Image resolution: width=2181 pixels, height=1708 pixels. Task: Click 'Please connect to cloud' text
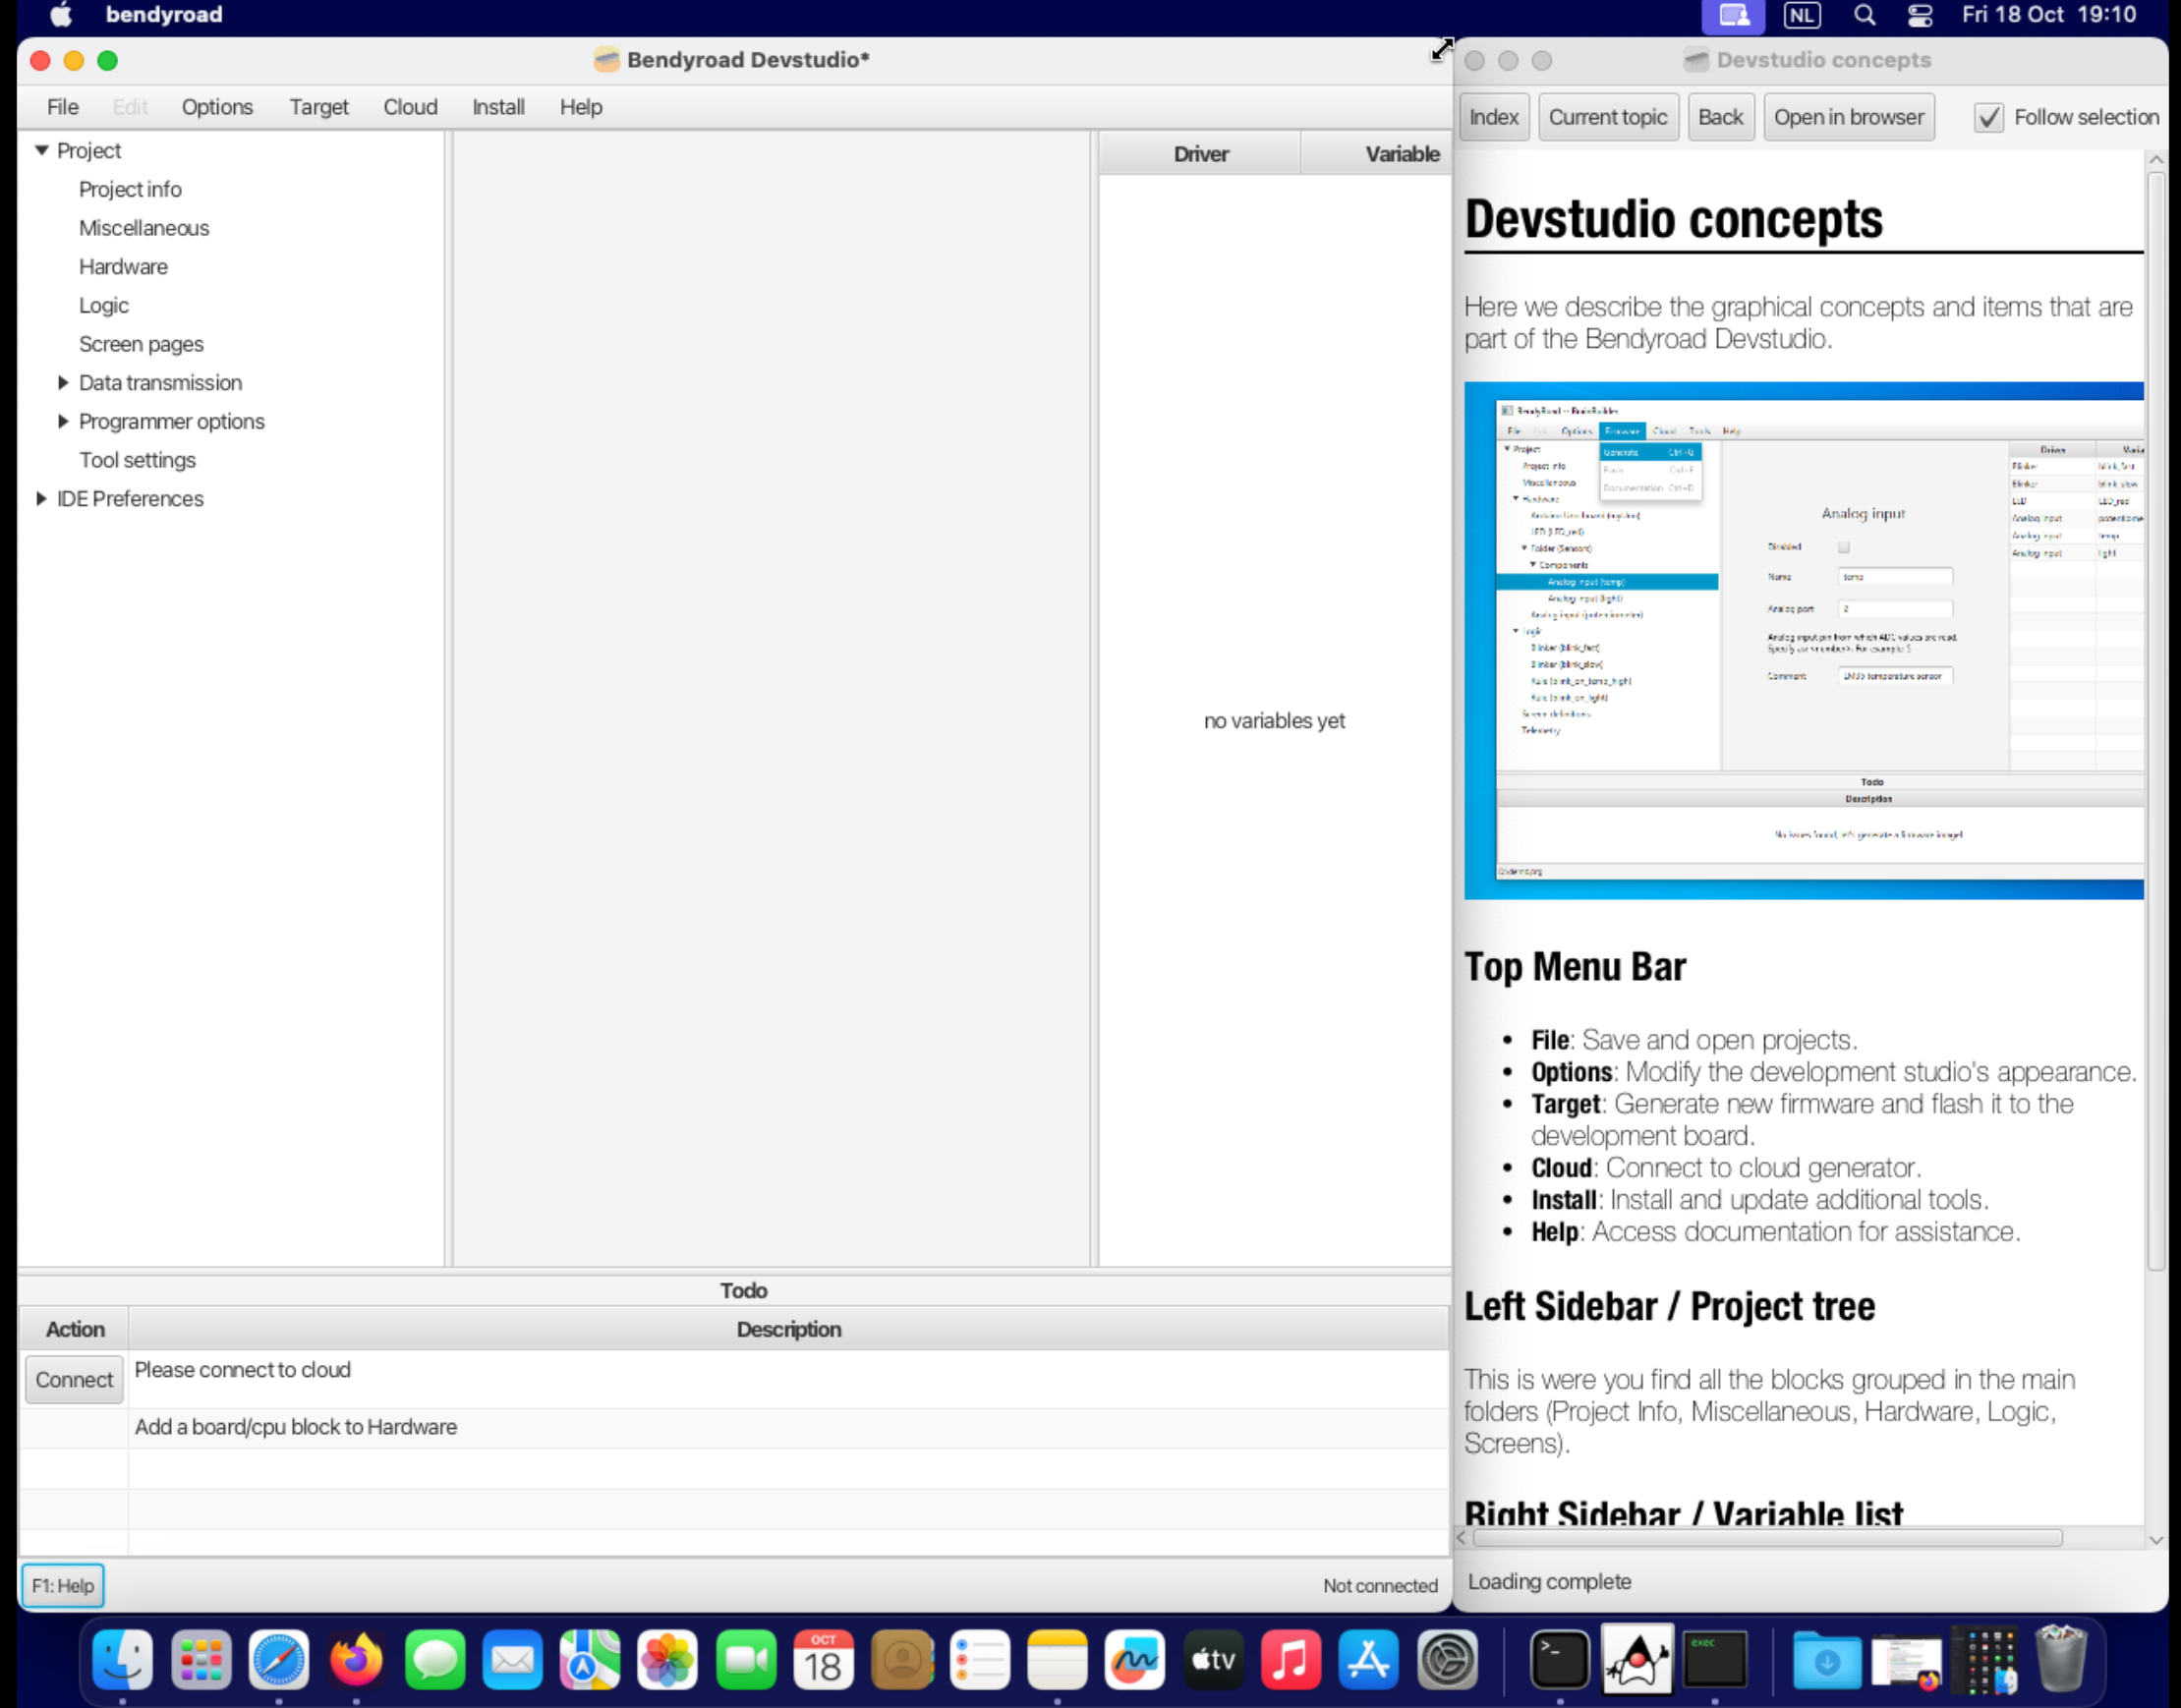(243, 1370)
